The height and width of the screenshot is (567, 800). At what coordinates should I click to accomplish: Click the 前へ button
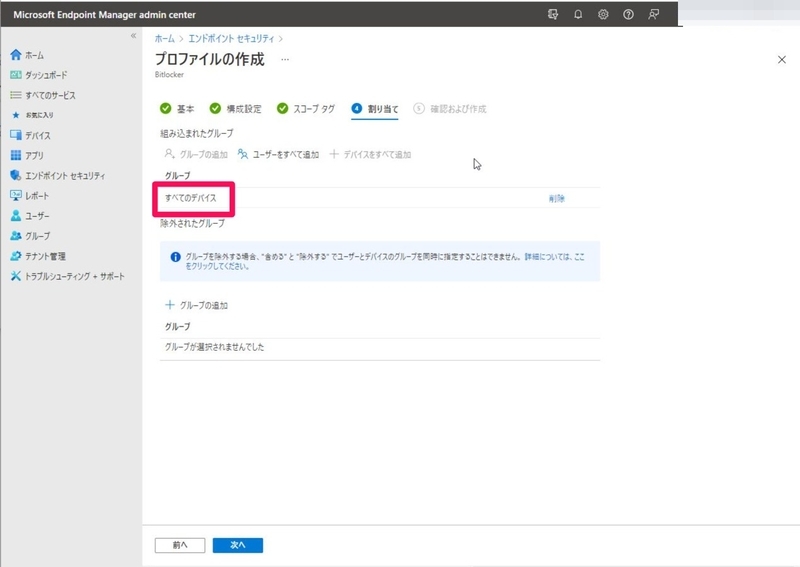(x=180, y=545)
